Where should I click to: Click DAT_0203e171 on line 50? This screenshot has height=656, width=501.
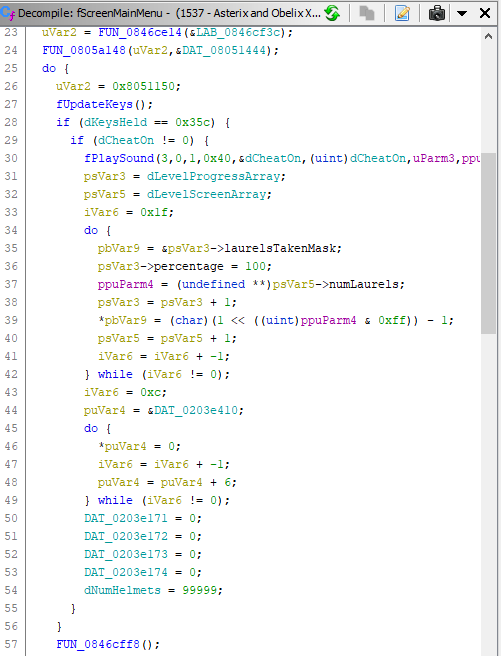click(126, 518)
